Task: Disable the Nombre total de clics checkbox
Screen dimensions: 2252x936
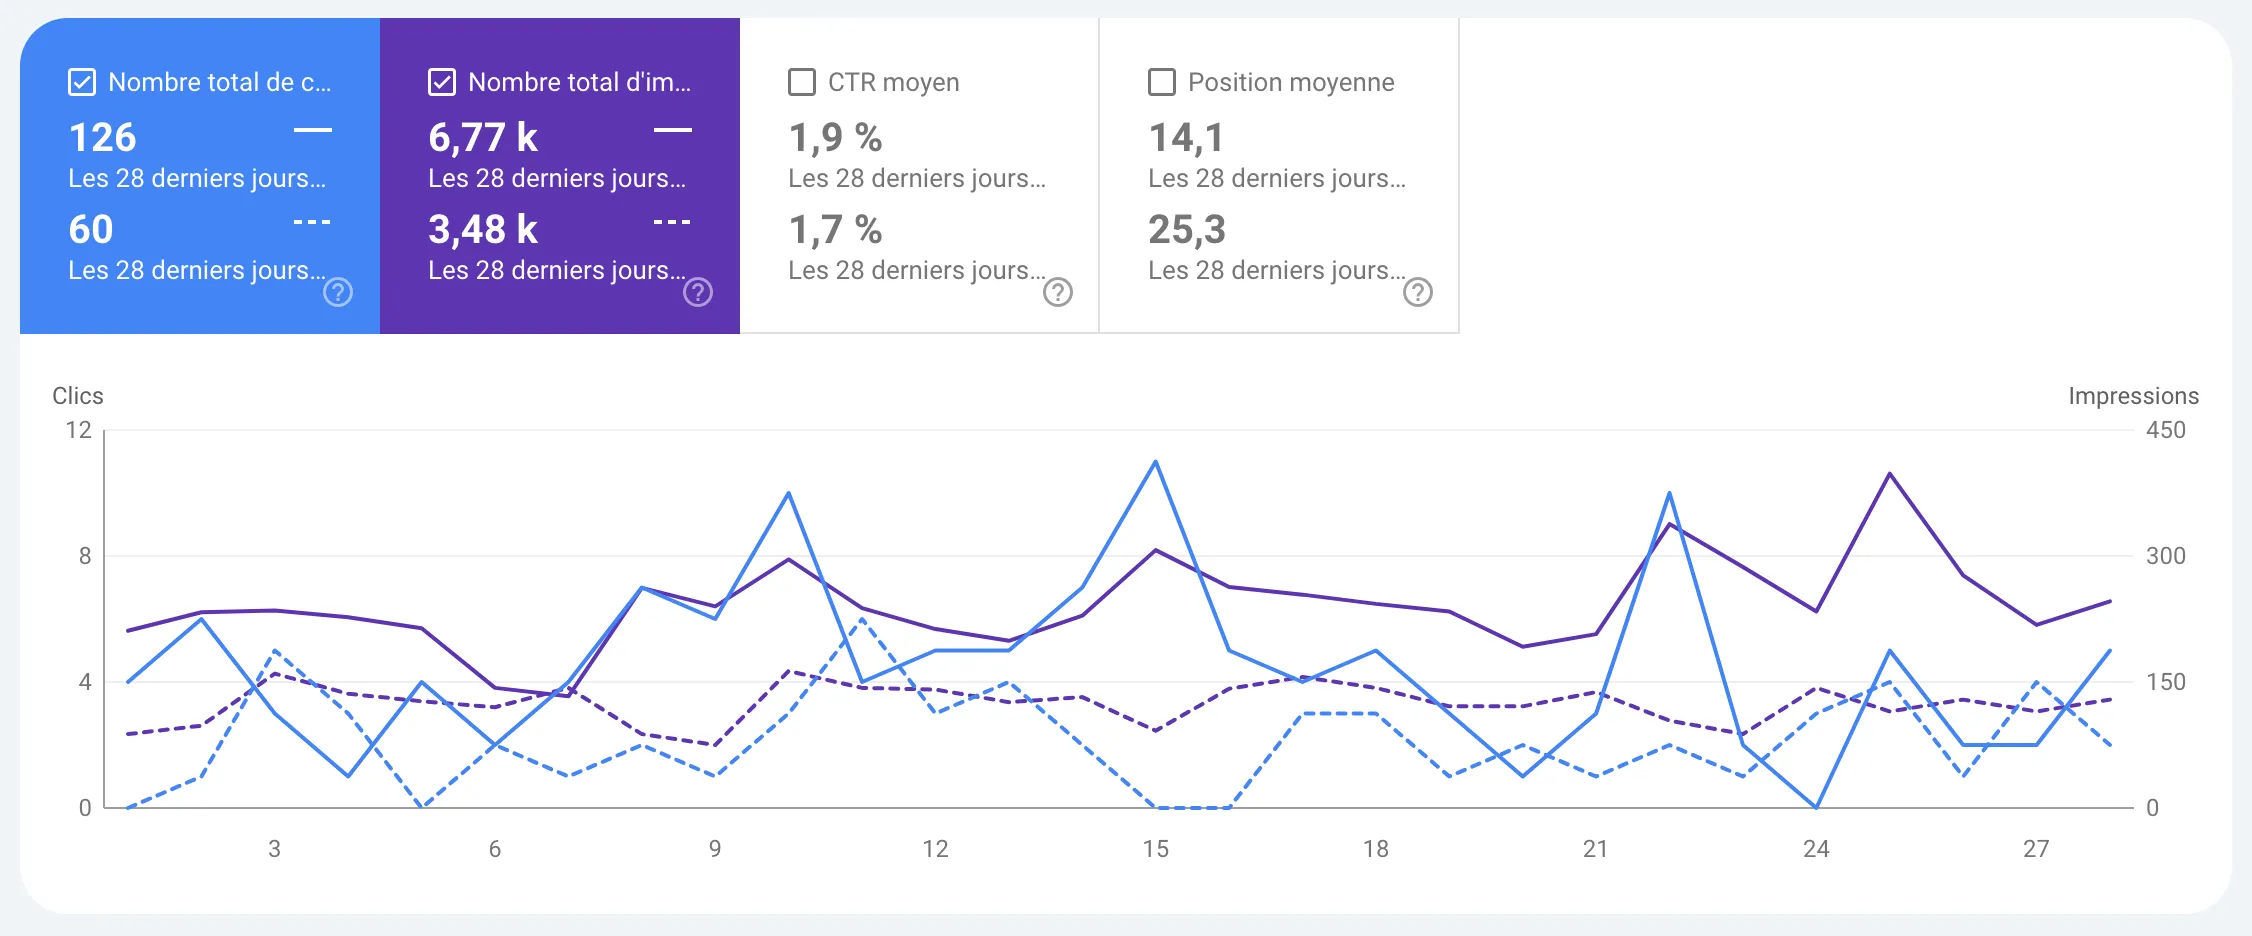Action: 81,82
